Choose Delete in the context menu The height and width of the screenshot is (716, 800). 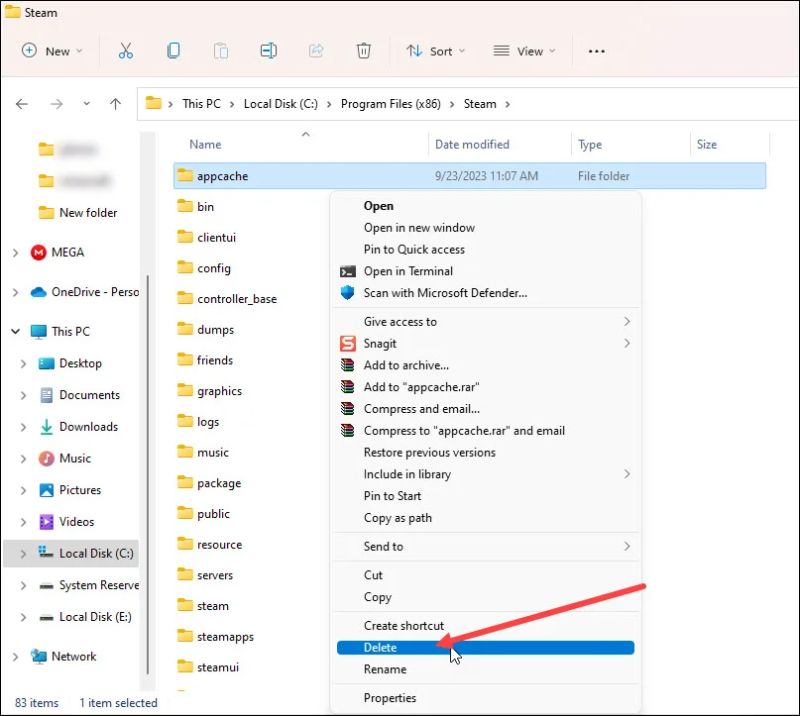[485, 647]
